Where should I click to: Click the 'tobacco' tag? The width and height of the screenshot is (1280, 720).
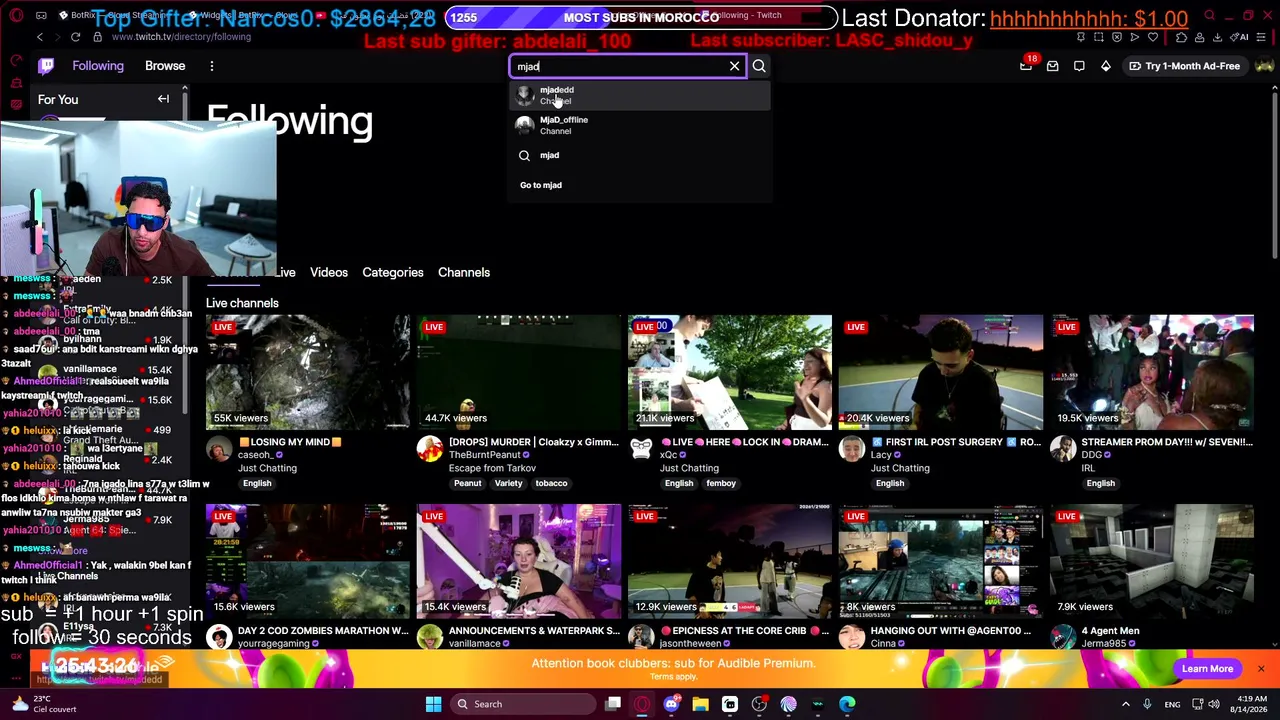(551, 484)
